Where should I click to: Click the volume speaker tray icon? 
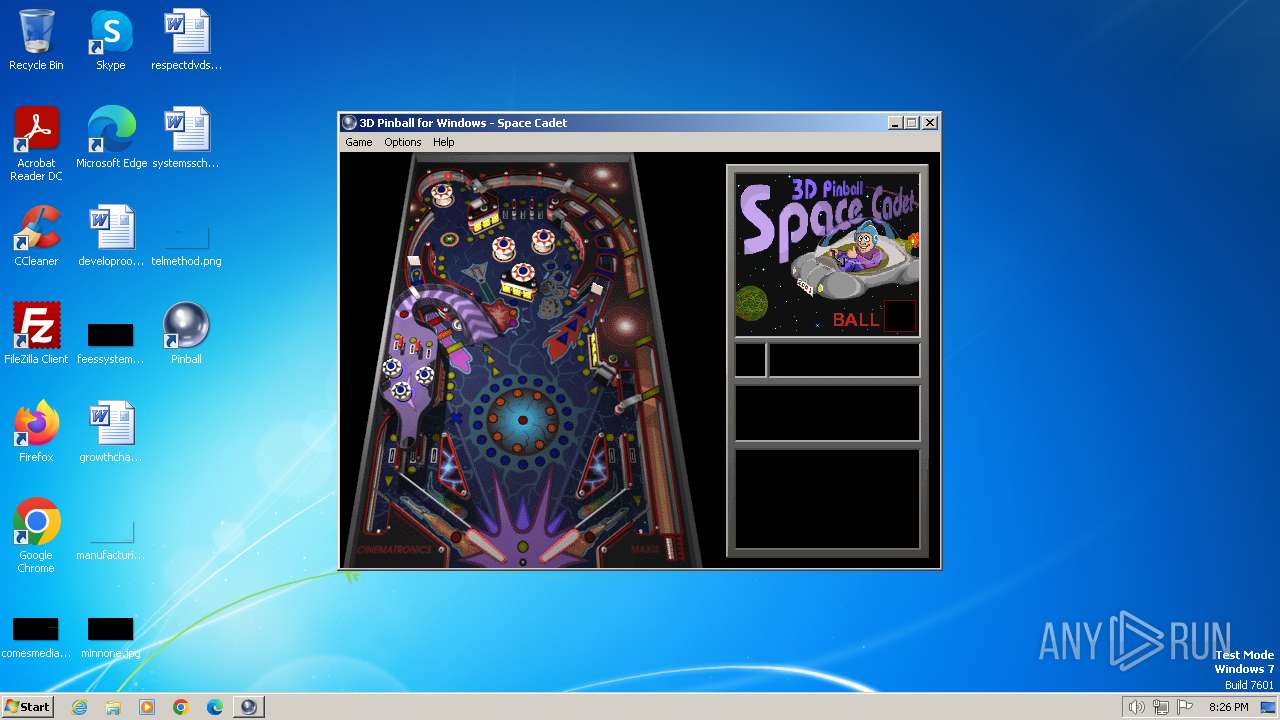point(1136,707)
